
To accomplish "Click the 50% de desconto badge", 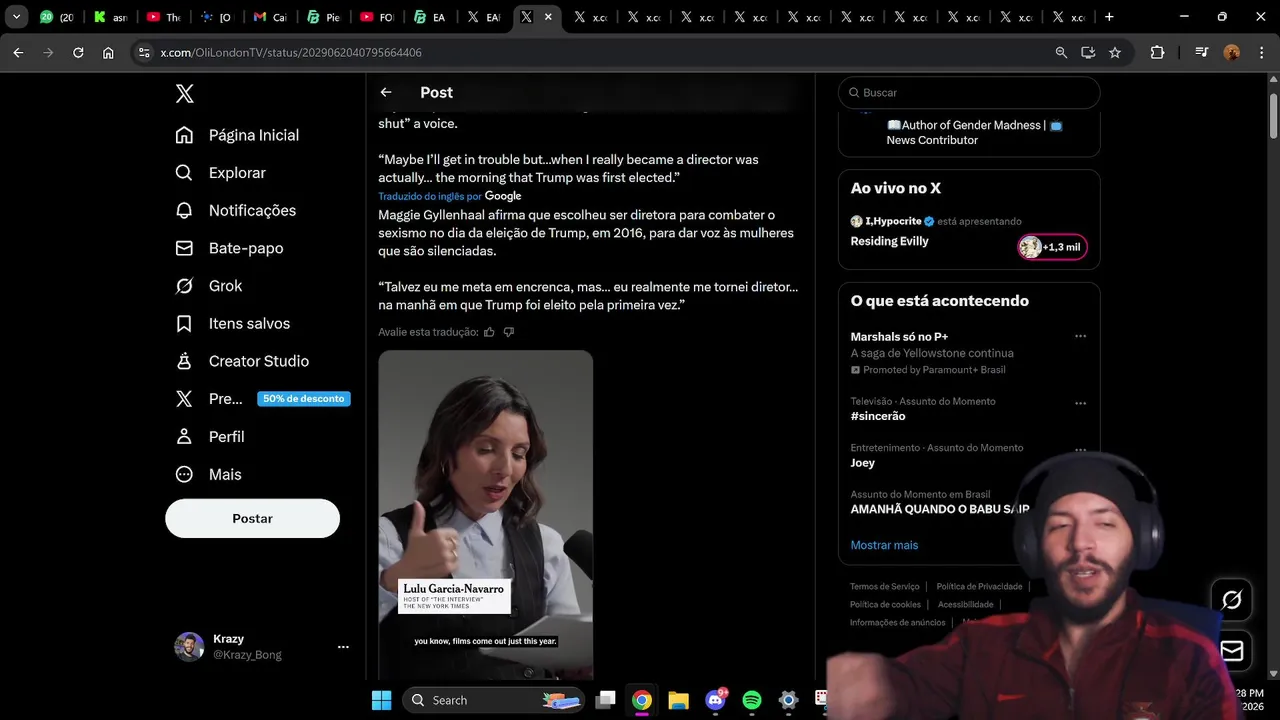I will coord(304,399).
